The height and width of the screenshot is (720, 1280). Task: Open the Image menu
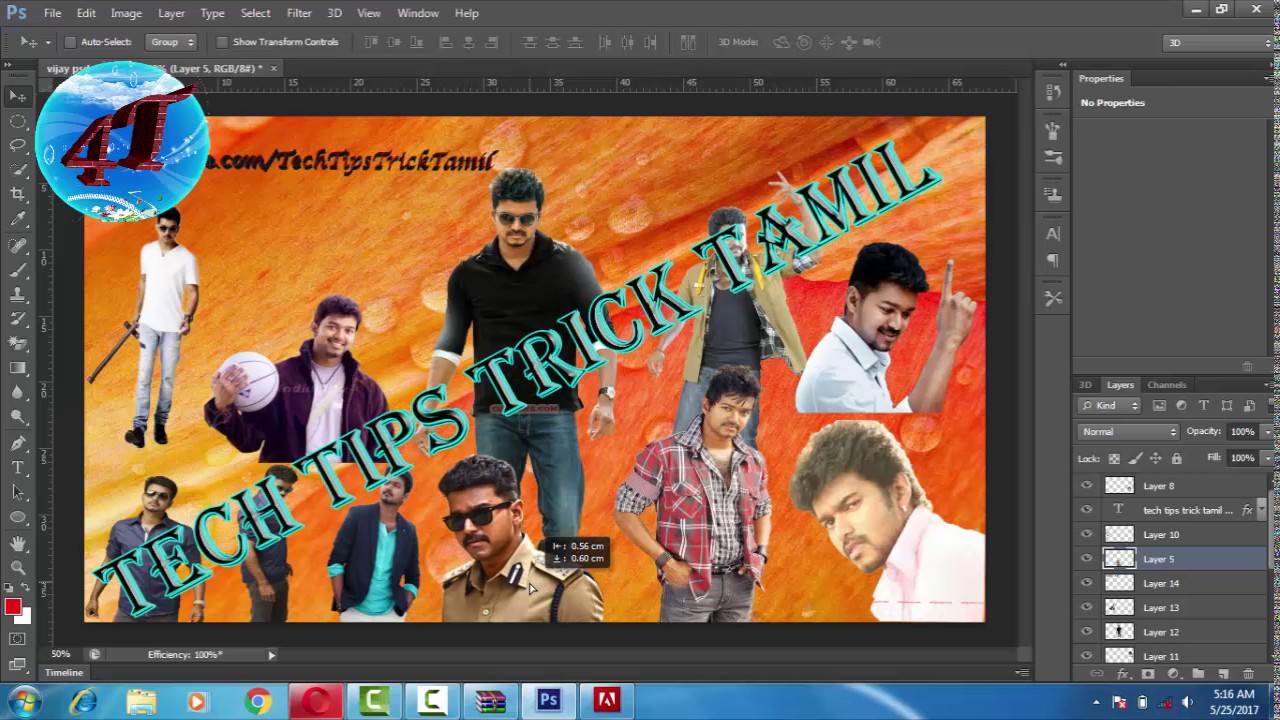tap(126, 13)
